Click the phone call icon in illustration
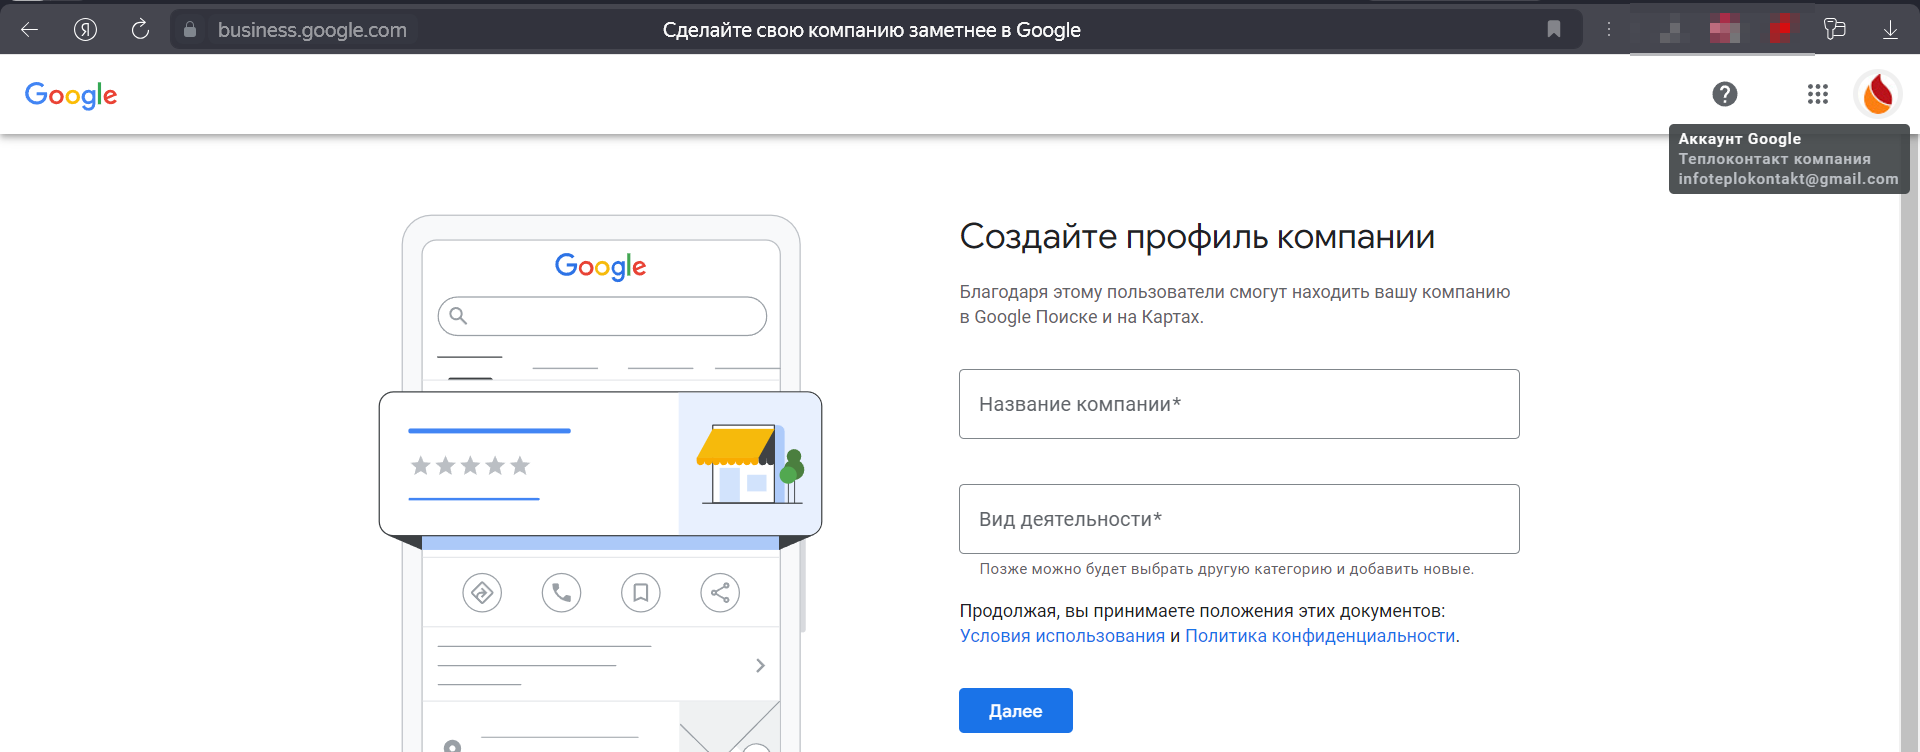1920x752 pixels. click(x=562, y=593)
